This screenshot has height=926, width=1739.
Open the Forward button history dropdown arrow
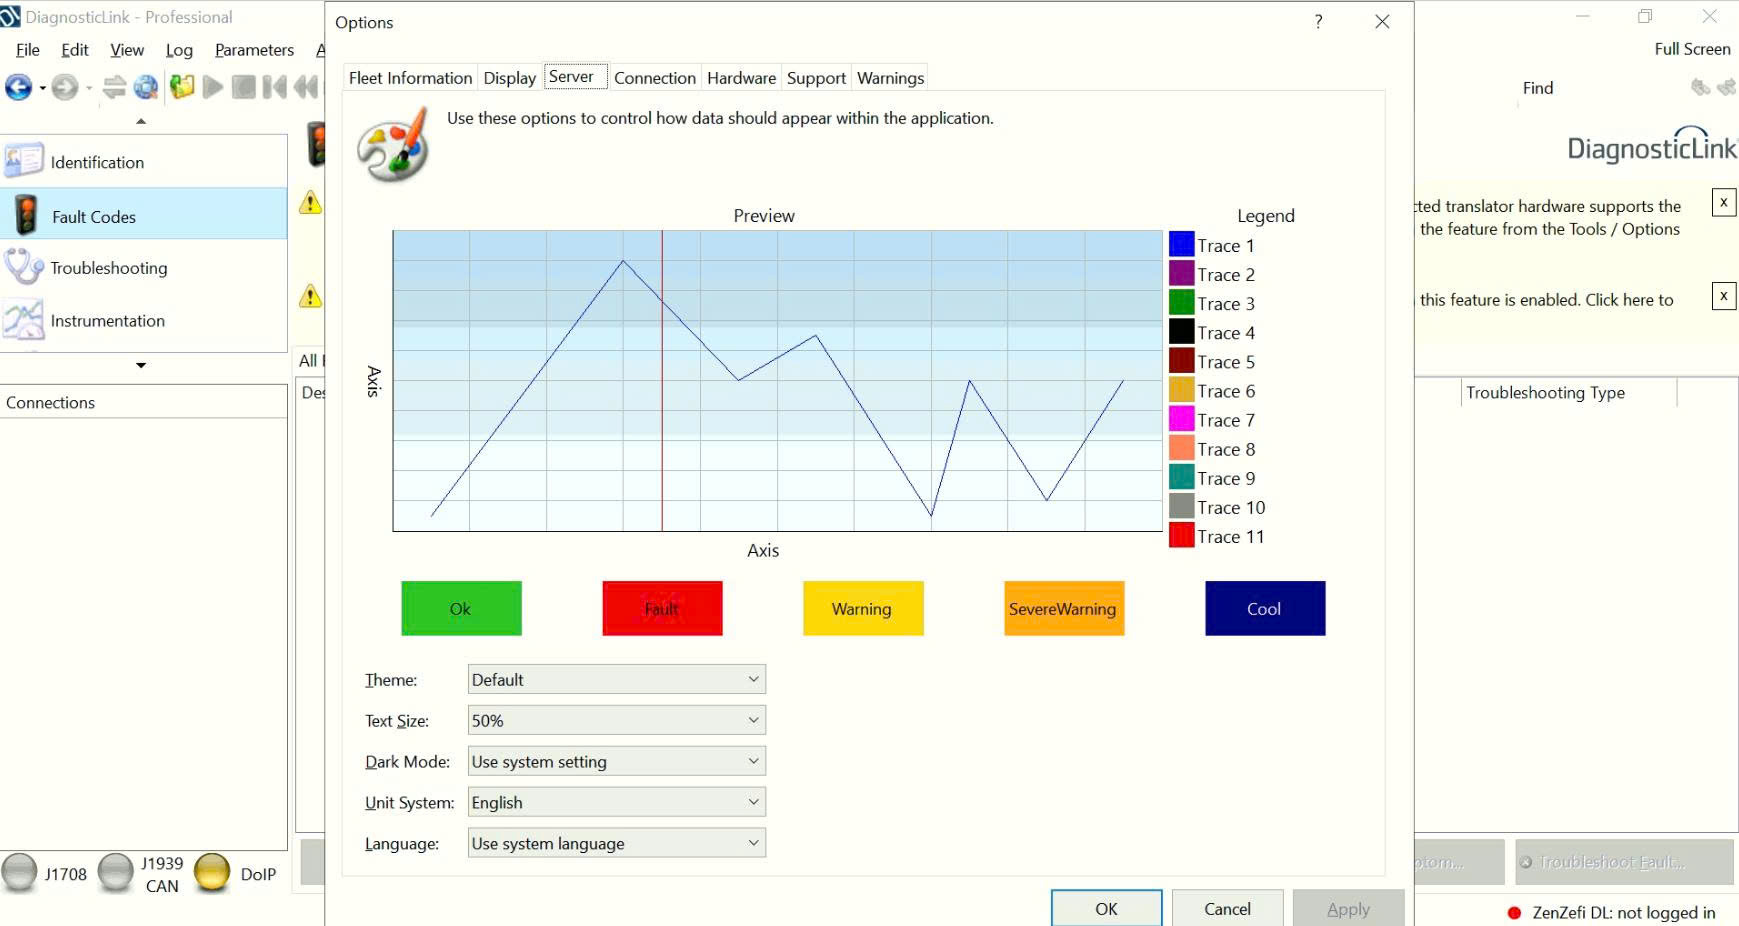[x=89, y=89]
